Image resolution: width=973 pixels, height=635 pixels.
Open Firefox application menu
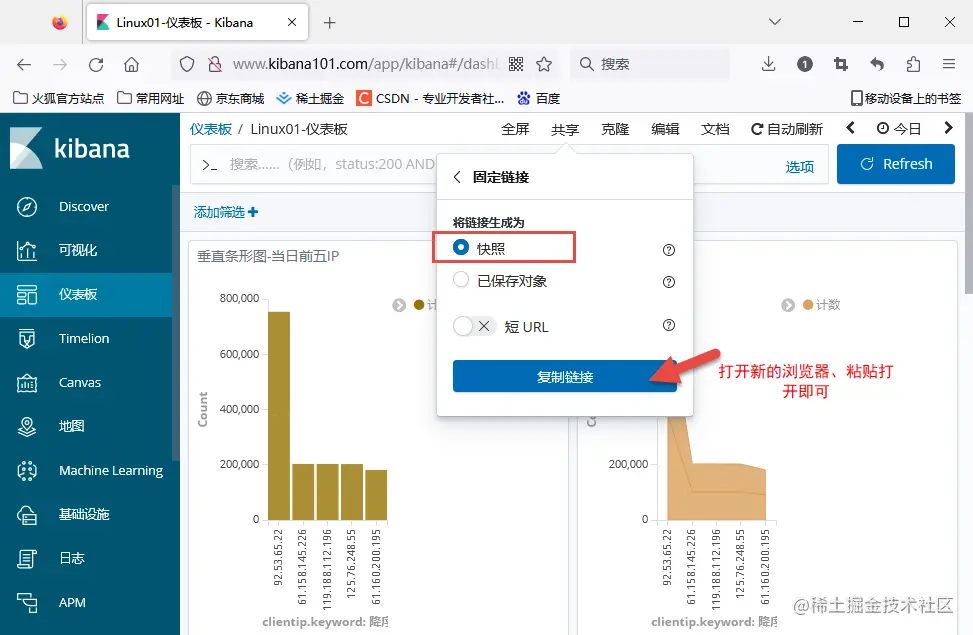(948, 64)
